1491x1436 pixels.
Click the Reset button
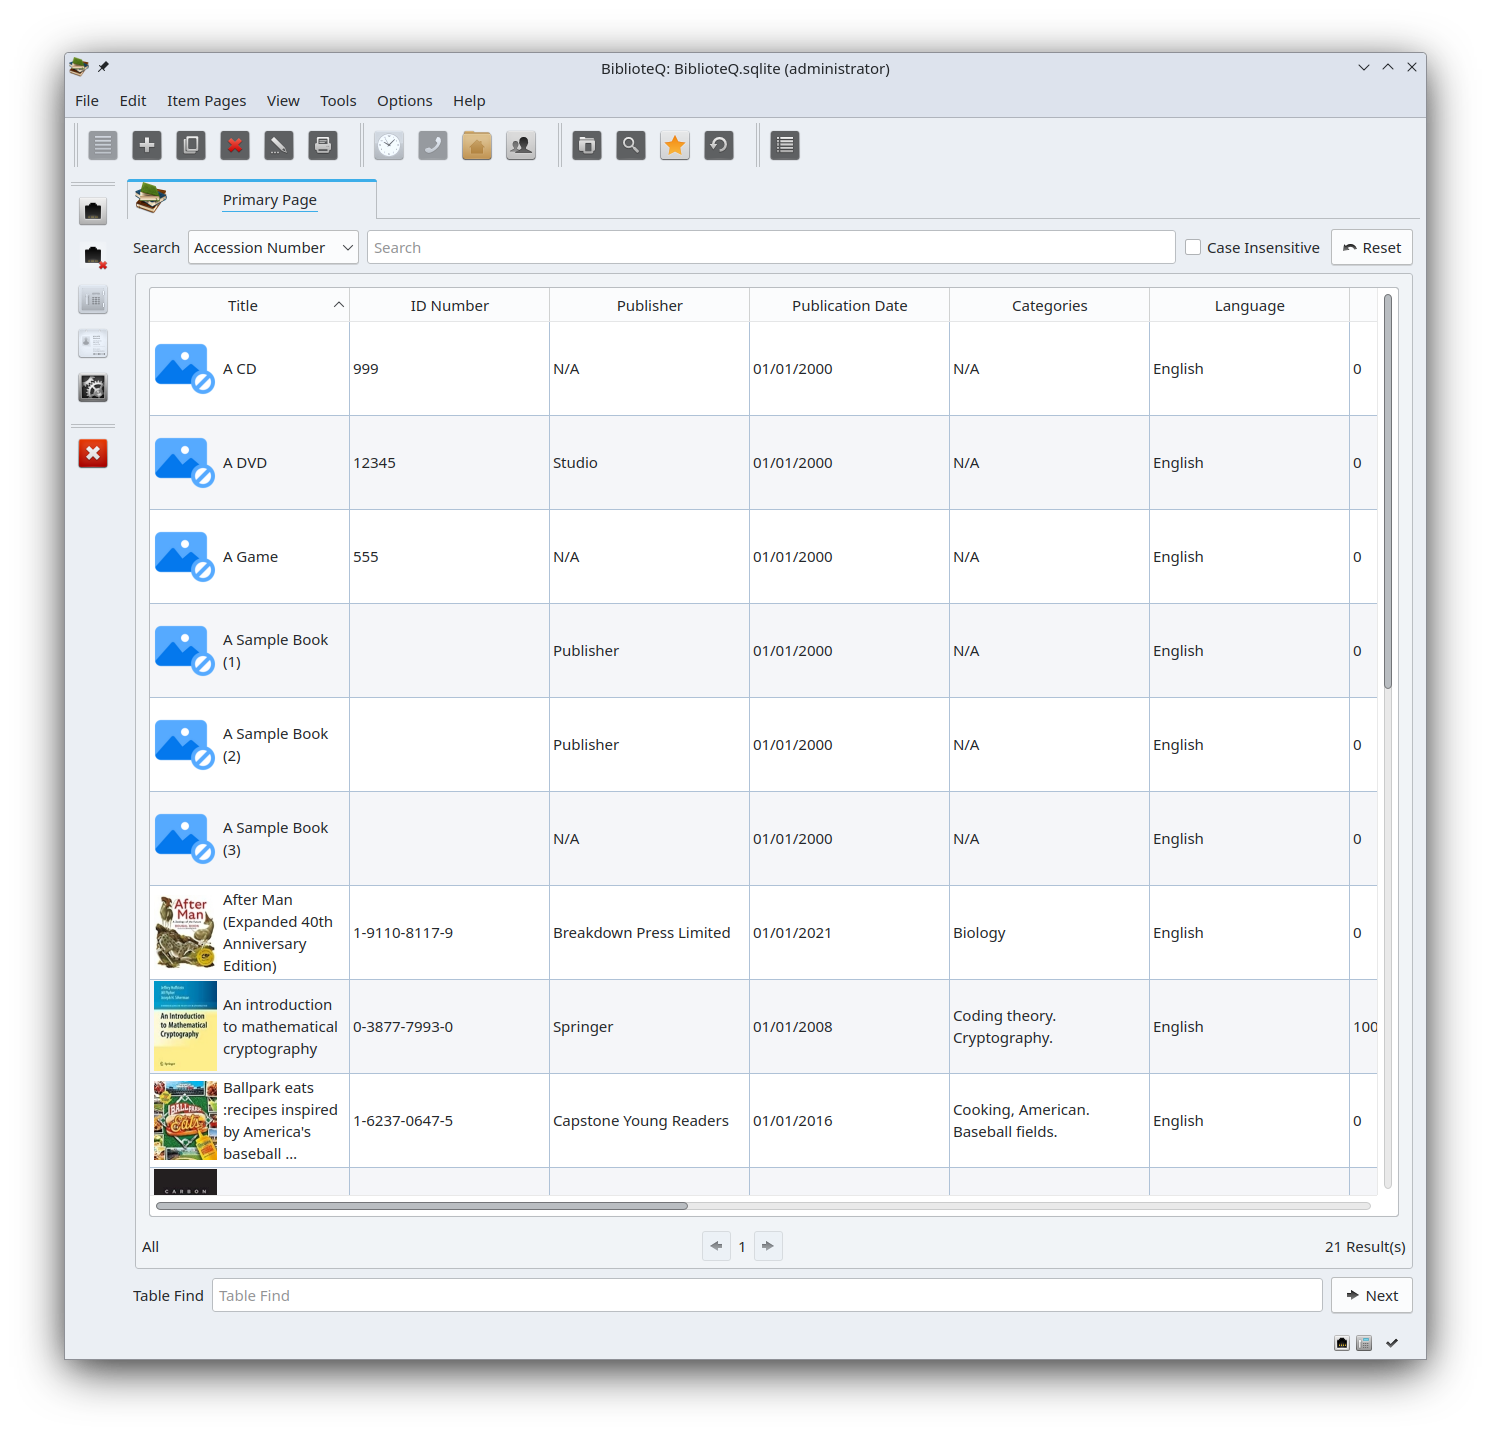pos(1371,248)
